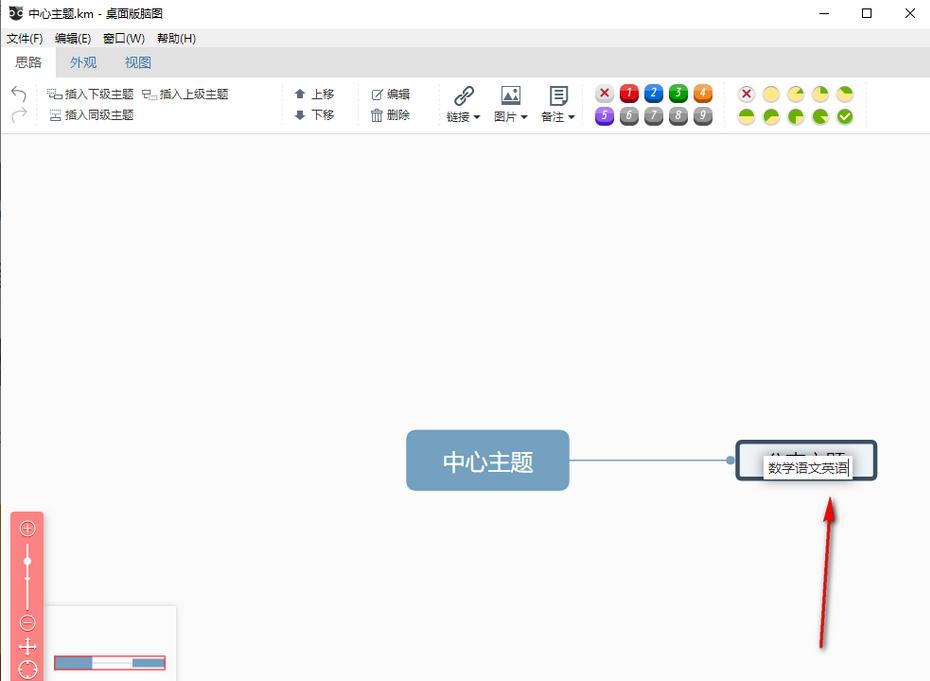The height and width of the screenshot is (681, 930).
Task: Assign red priority 1 icon
Action: point(629,94)
